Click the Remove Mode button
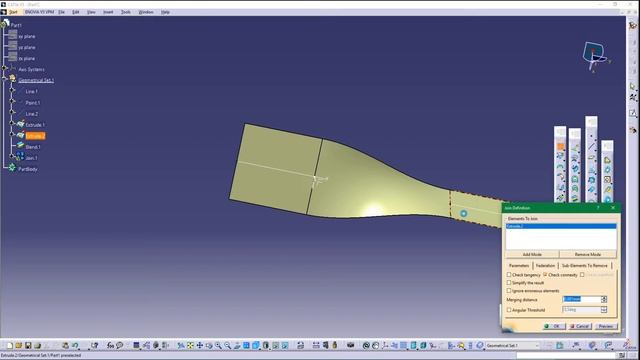The height and width of the screenshot is (360, 640). coord(588,254)
